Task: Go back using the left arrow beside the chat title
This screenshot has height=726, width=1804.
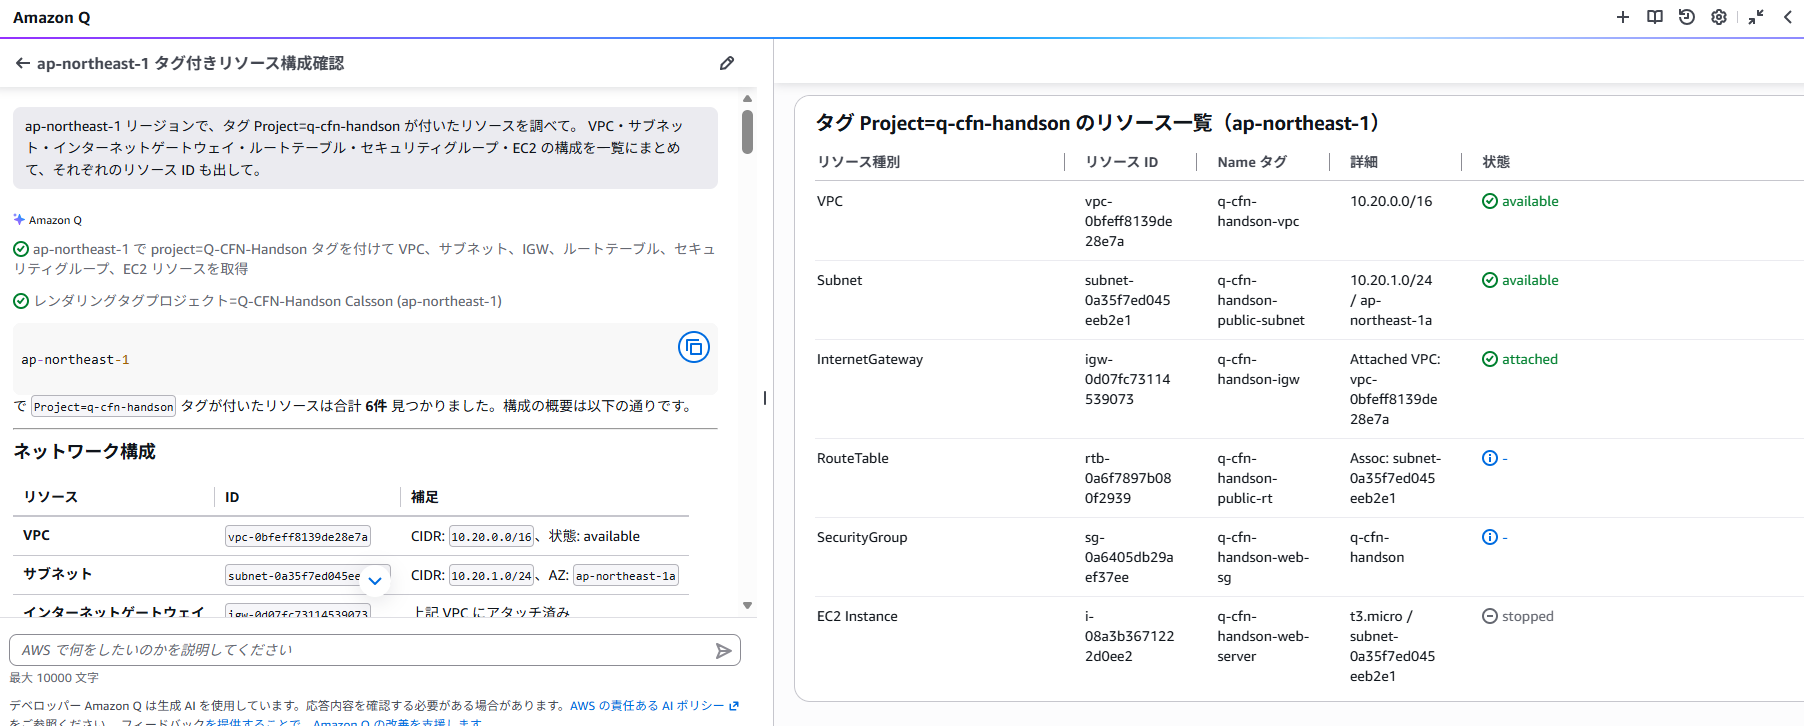Action: point(22,63)
